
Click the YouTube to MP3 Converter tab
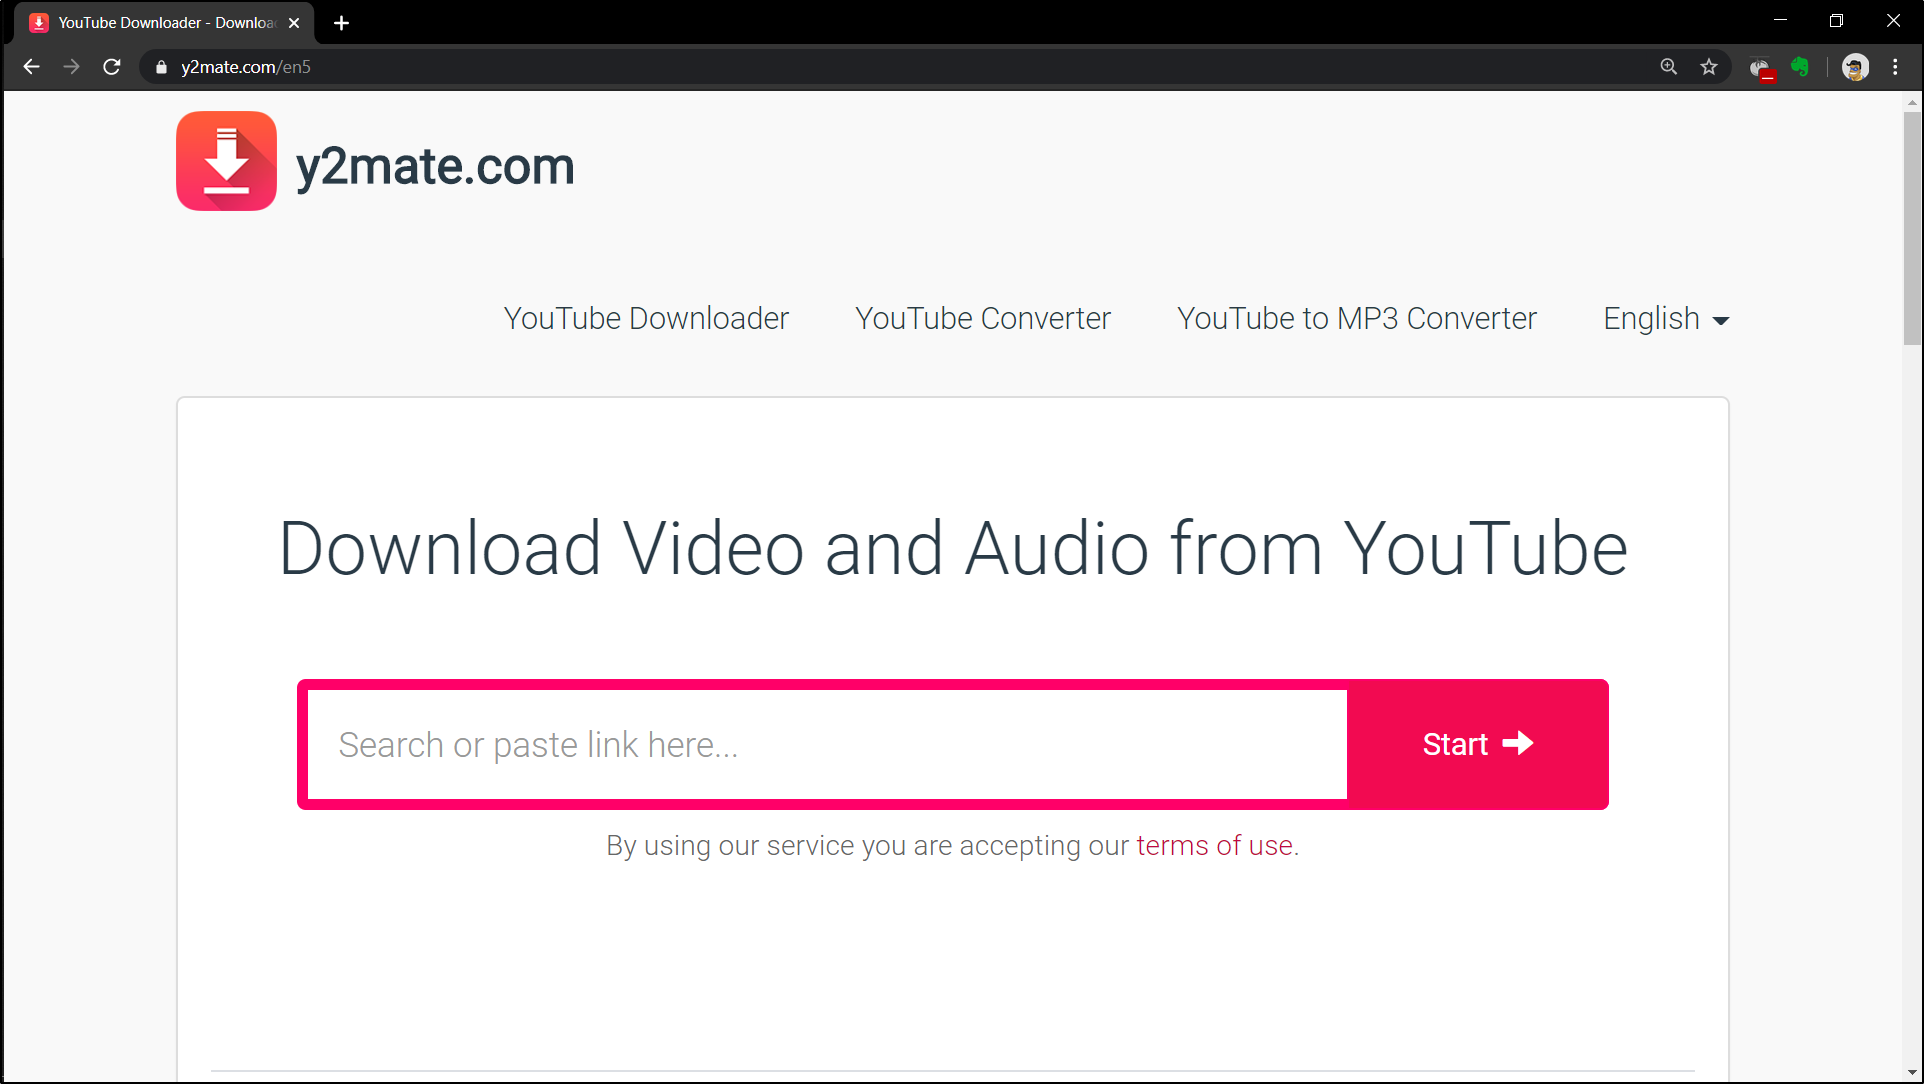coord(1357,319)
